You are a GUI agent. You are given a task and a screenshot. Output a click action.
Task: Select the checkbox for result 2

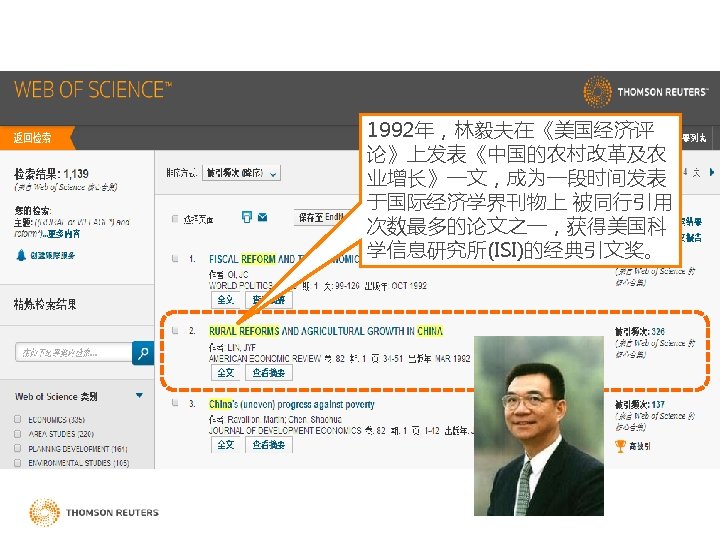tap(175, 331)
